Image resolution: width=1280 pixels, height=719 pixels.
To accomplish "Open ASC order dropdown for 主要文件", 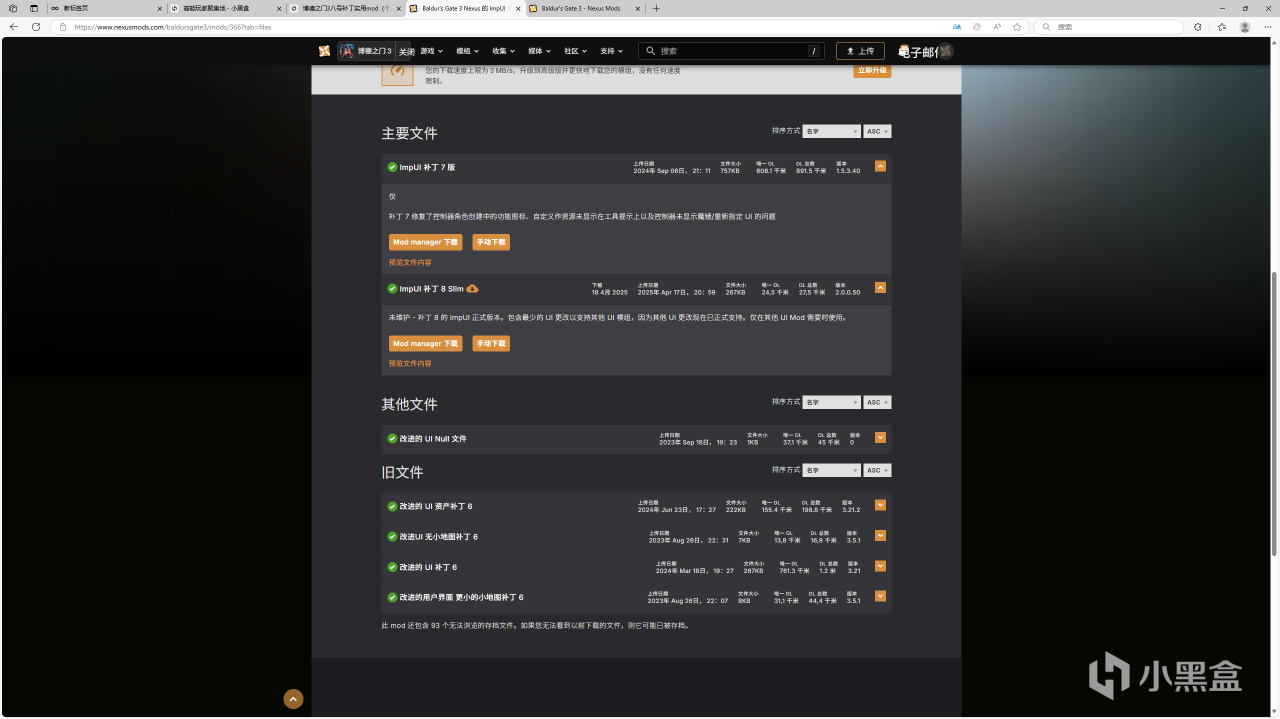I will 877,131.
